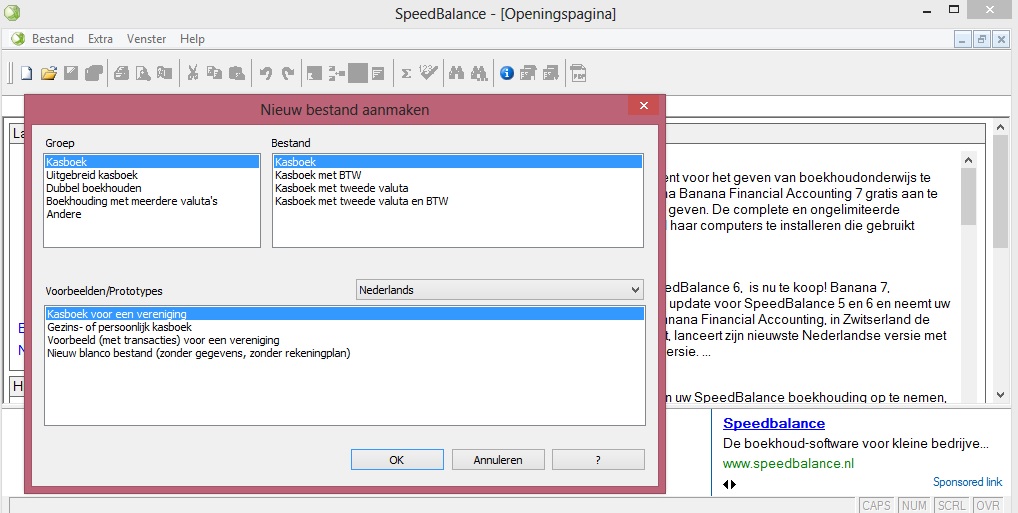Screen dimensions: 1018x513
Task: Select Kasboek voor een vereniging prototype
Action: (345, 314)
